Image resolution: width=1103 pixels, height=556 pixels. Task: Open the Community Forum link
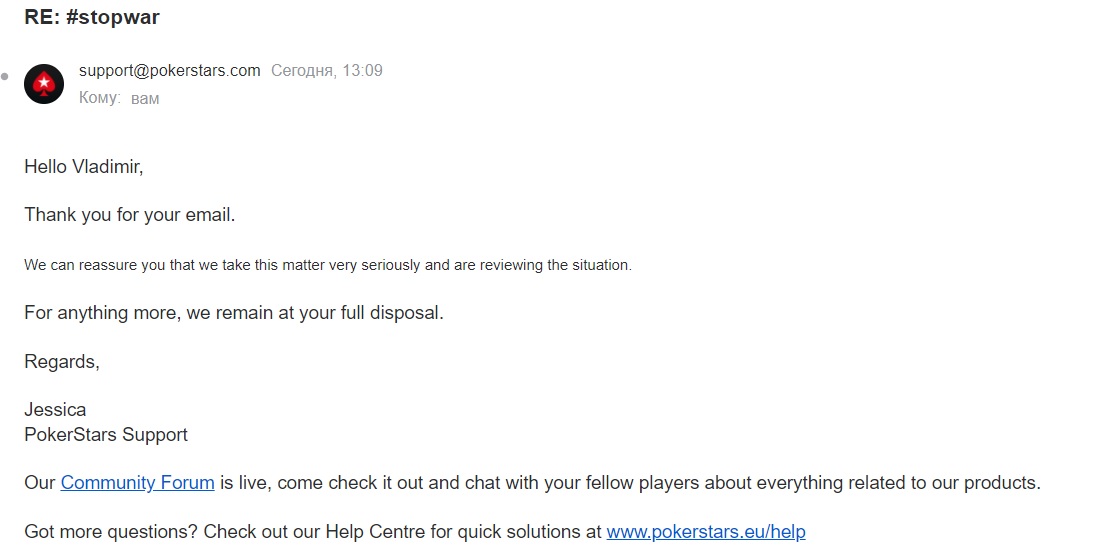137,483
